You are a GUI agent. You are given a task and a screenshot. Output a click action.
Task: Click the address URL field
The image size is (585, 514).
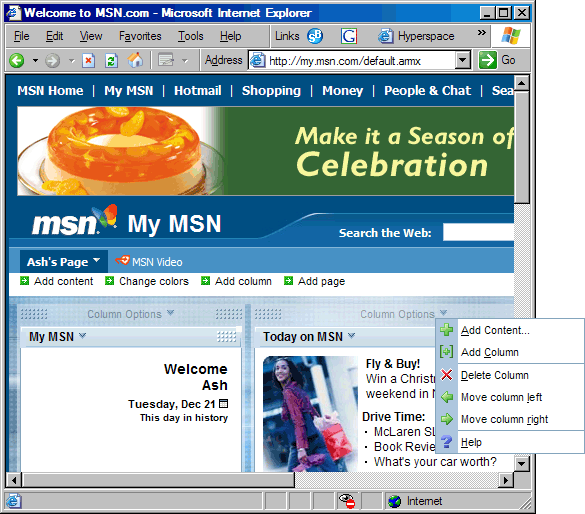(352, 60)
